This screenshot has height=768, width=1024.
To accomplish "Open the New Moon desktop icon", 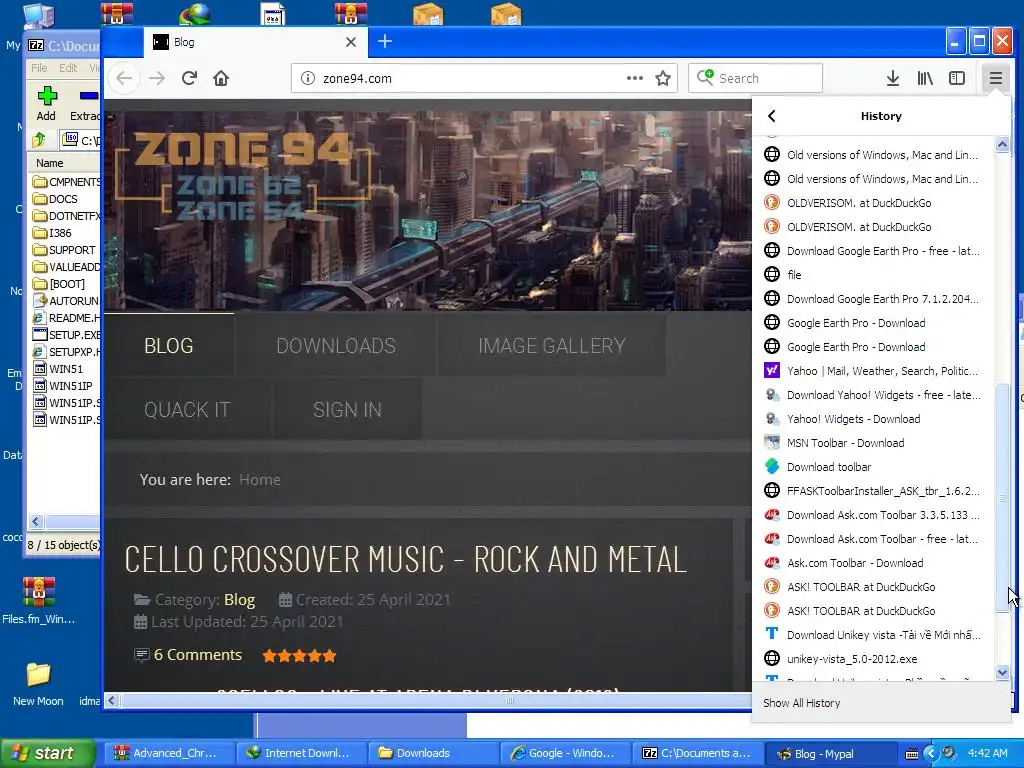I will coord(38,684).
